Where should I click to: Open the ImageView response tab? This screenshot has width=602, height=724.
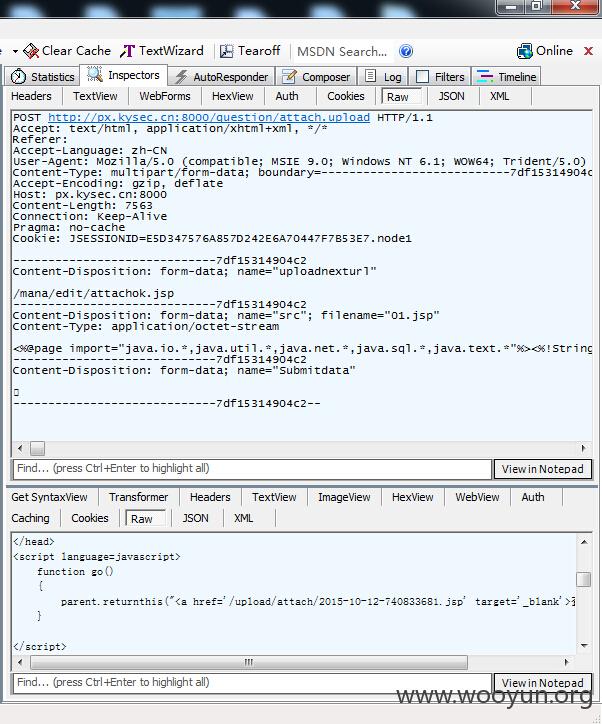pyautogui.click(x=344, y=497)
